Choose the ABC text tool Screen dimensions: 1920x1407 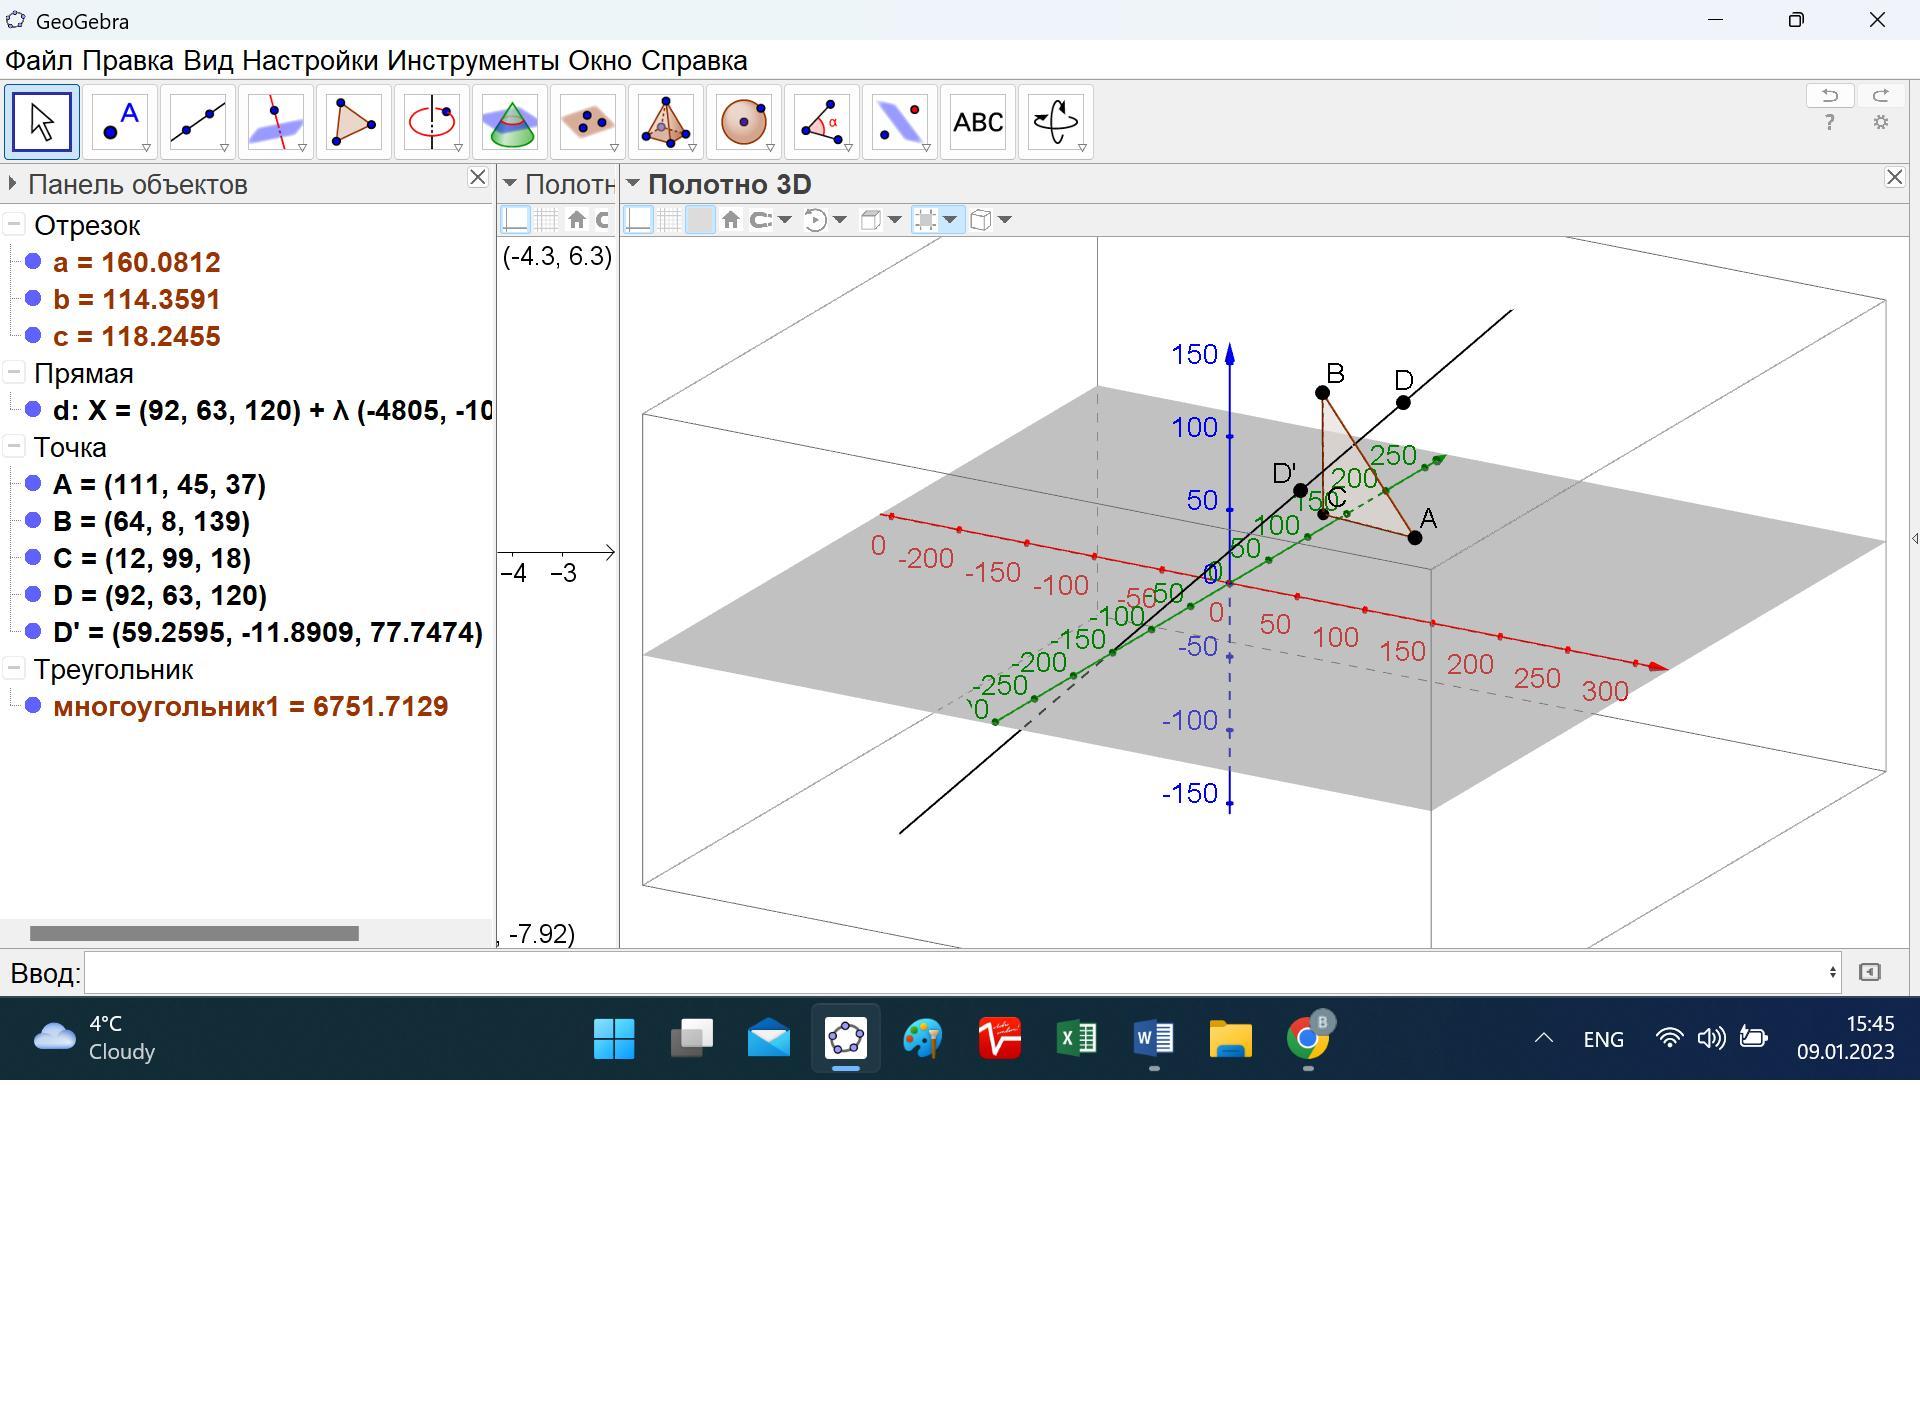pos(978,123)
